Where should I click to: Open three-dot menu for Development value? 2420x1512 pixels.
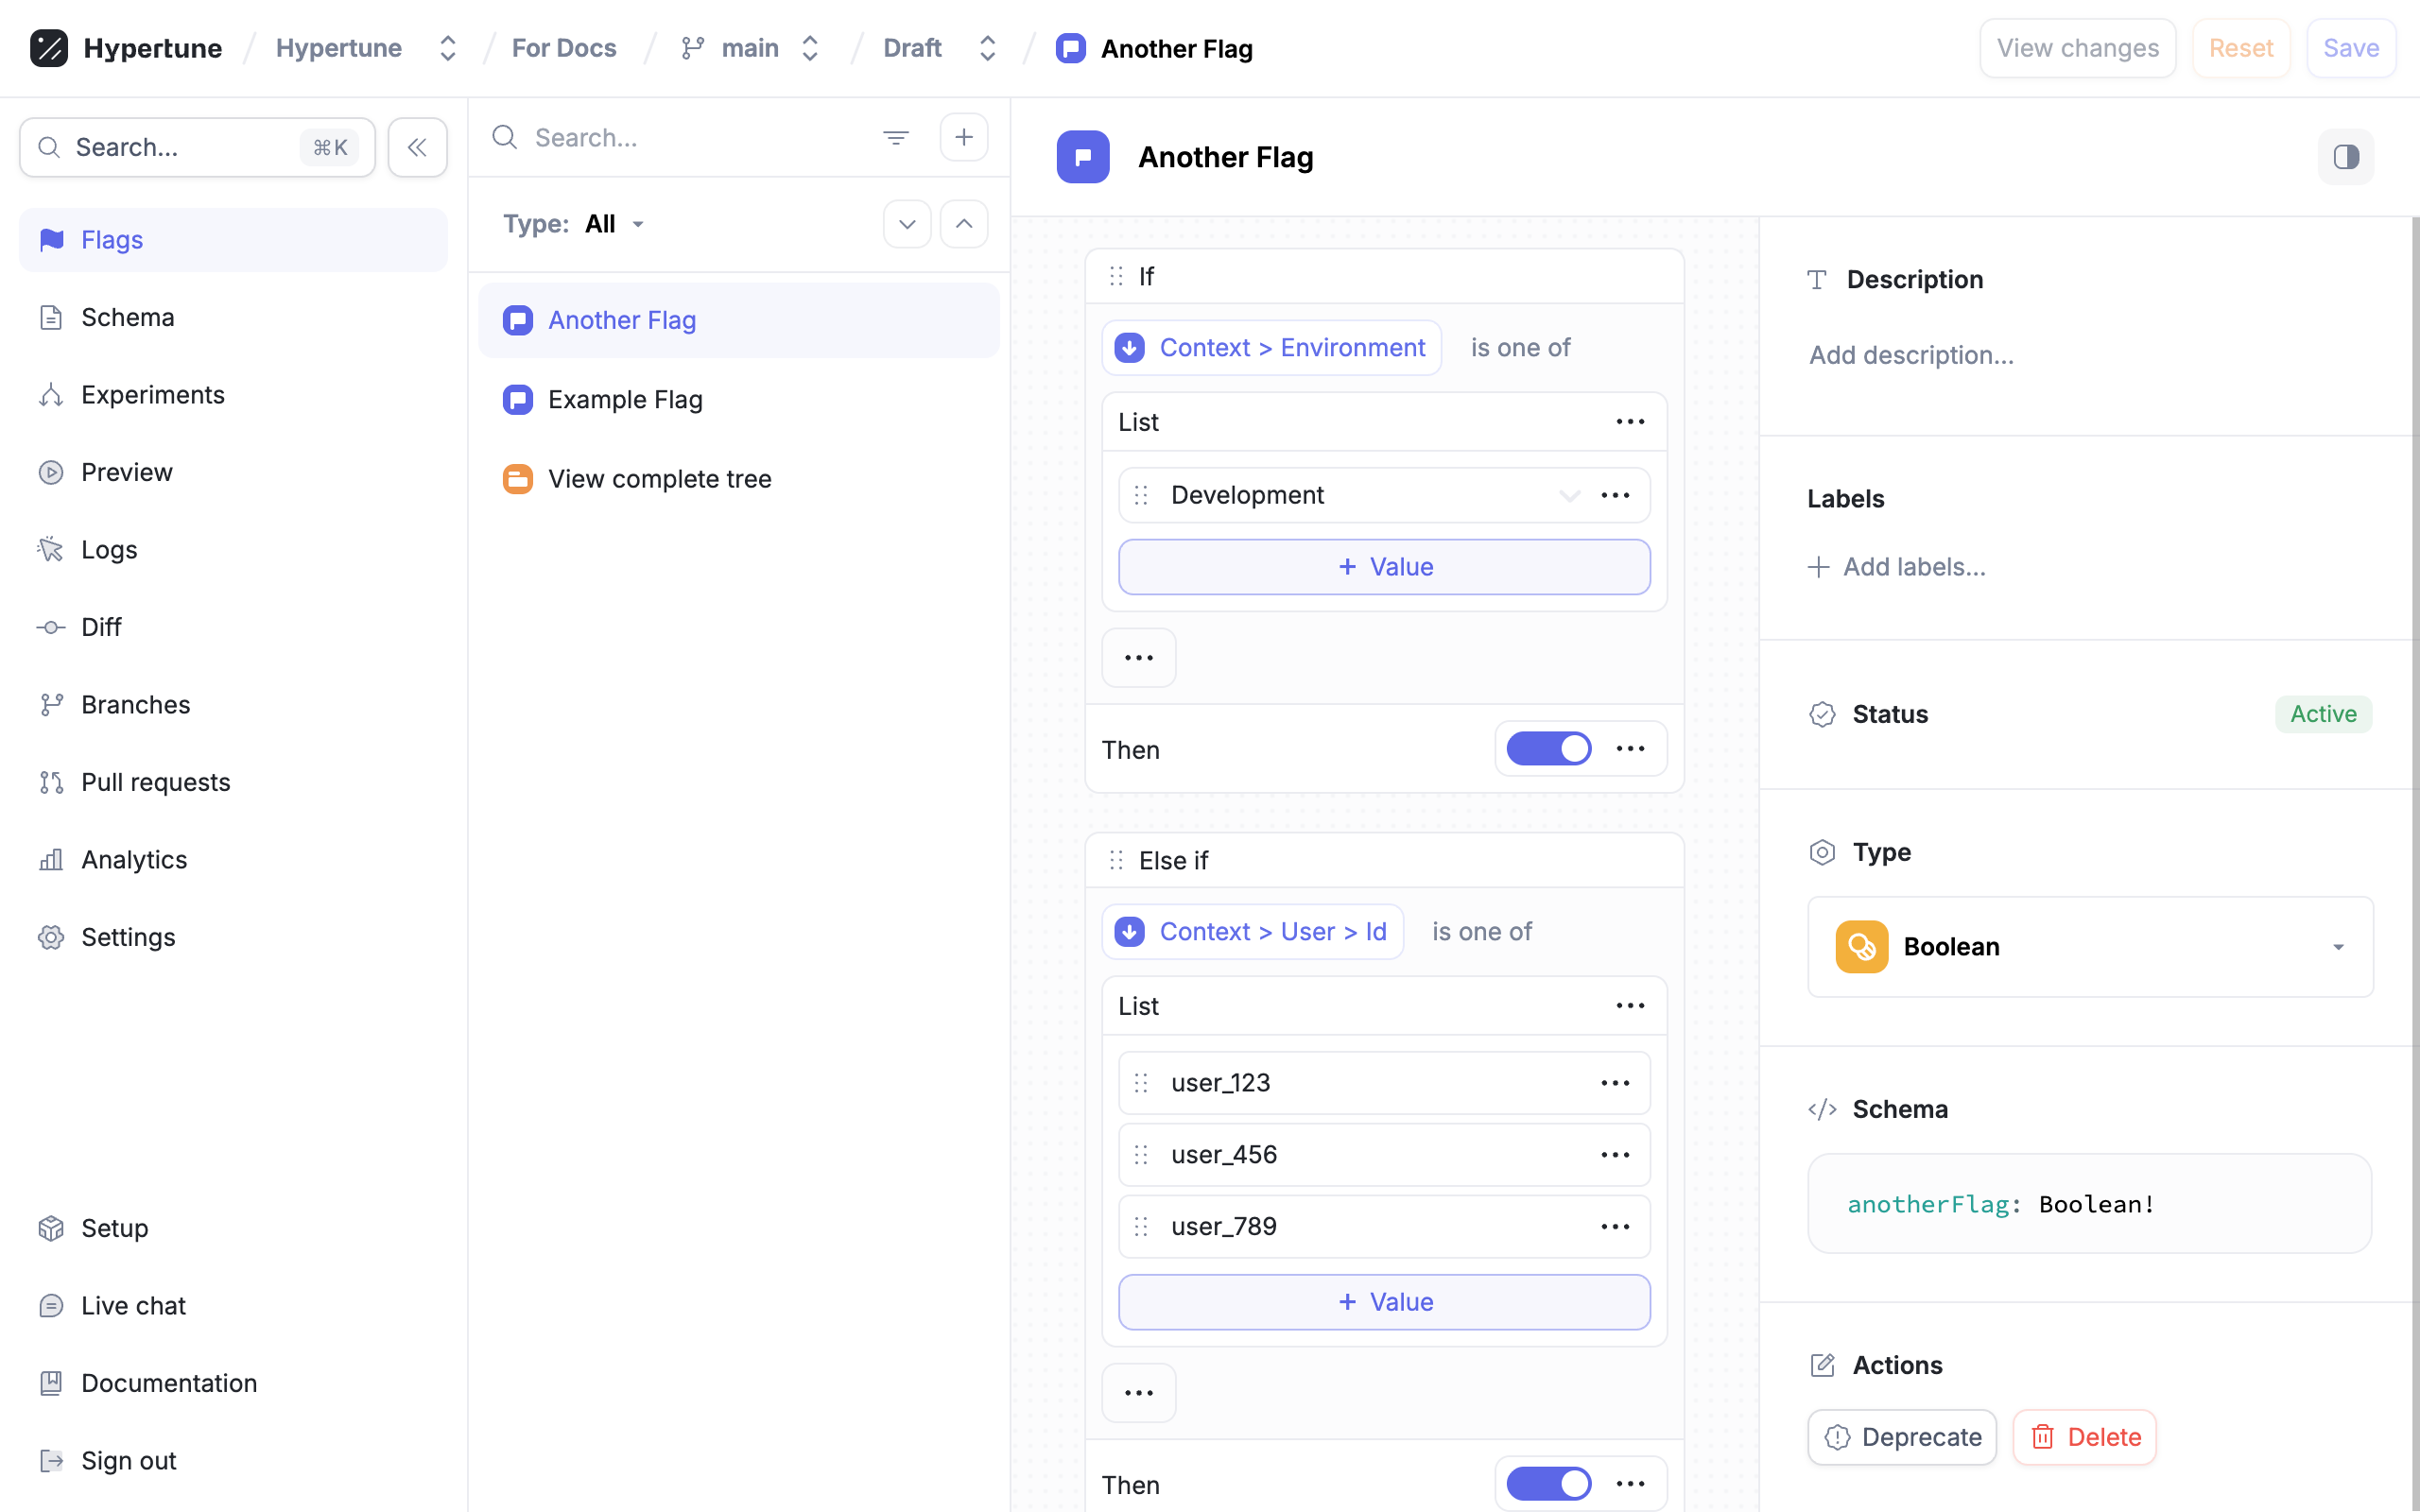coord(1615,495)
